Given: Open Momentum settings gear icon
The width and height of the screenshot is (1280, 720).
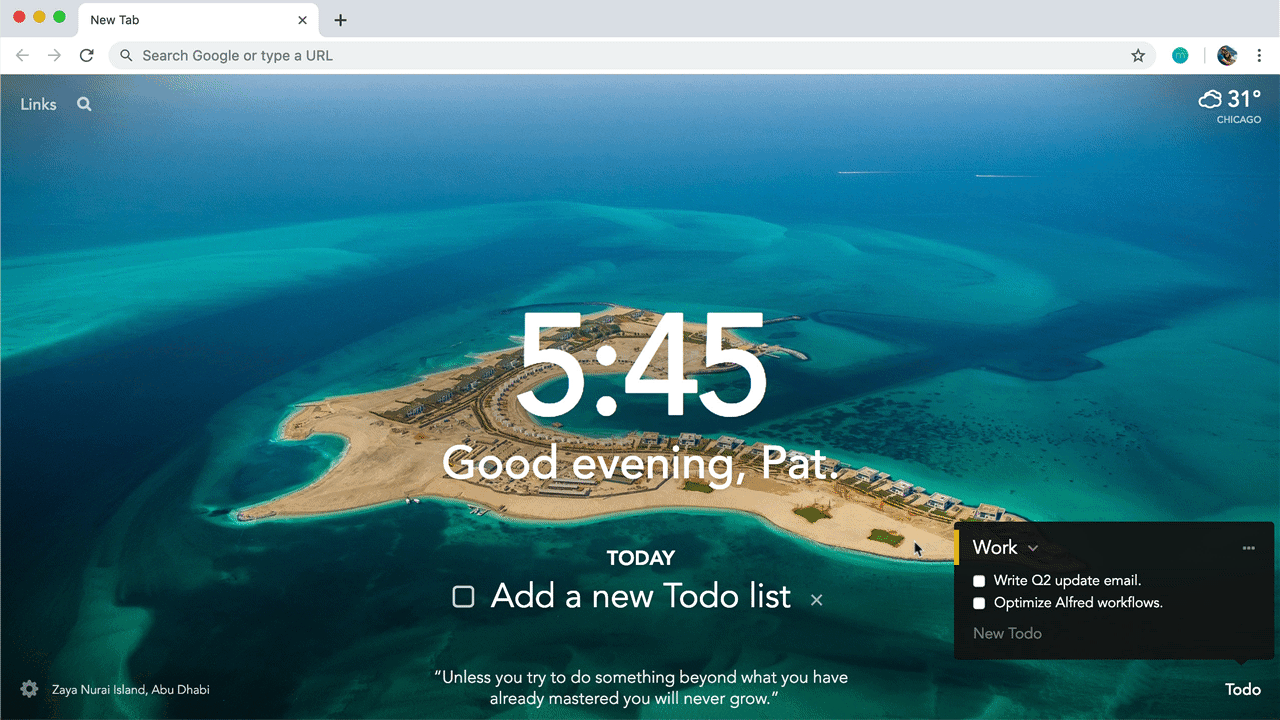Looking at the screenshot, I should [29, 689].
